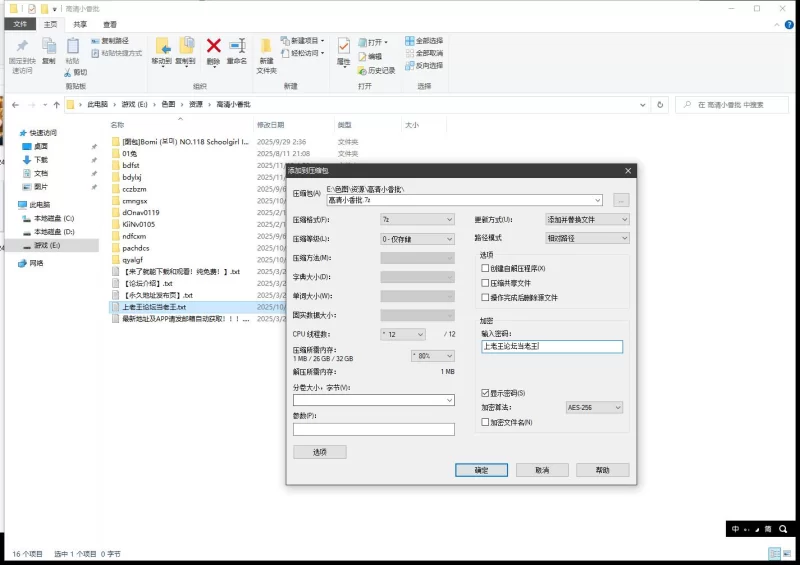Click the New Folder icon
The width and height of the screenshot is (800, 565).
point(266,46)
